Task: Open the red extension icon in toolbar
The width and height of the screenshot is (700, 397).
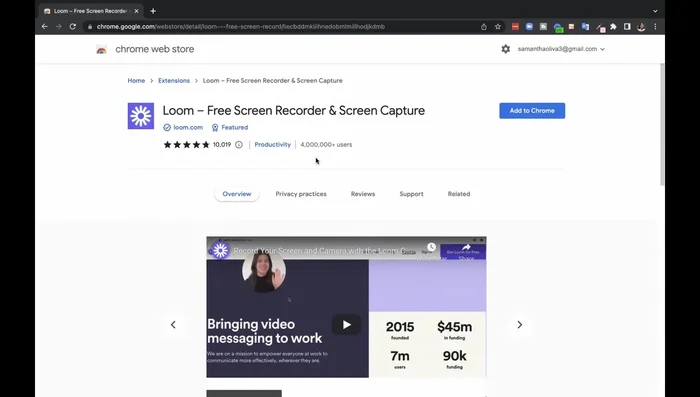Action: [515, 27]
